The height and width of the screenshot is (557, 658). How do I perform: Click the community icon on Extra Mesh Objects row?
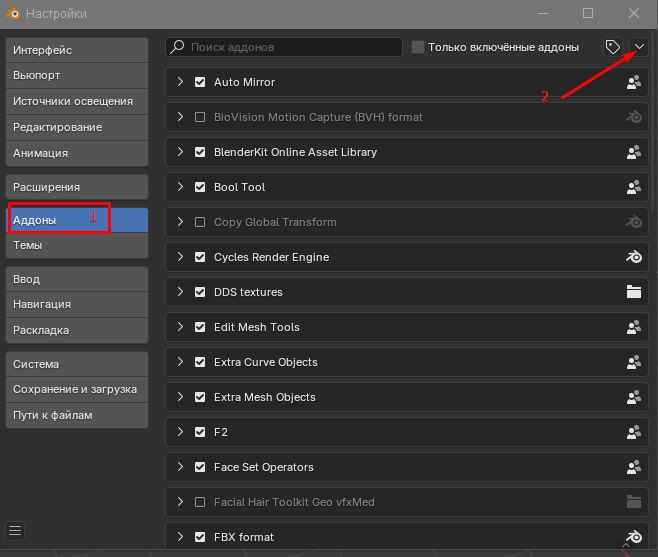(x=634, y=397)
